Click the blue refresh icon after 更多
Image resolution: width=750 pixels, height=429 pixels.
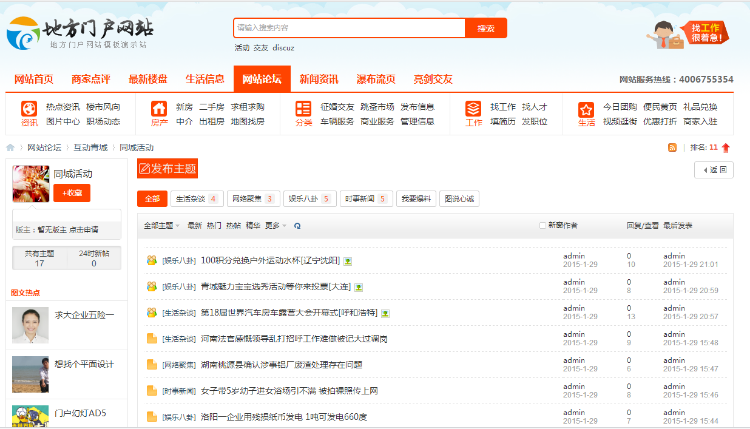pyautogui.click(x=297, y=226)
